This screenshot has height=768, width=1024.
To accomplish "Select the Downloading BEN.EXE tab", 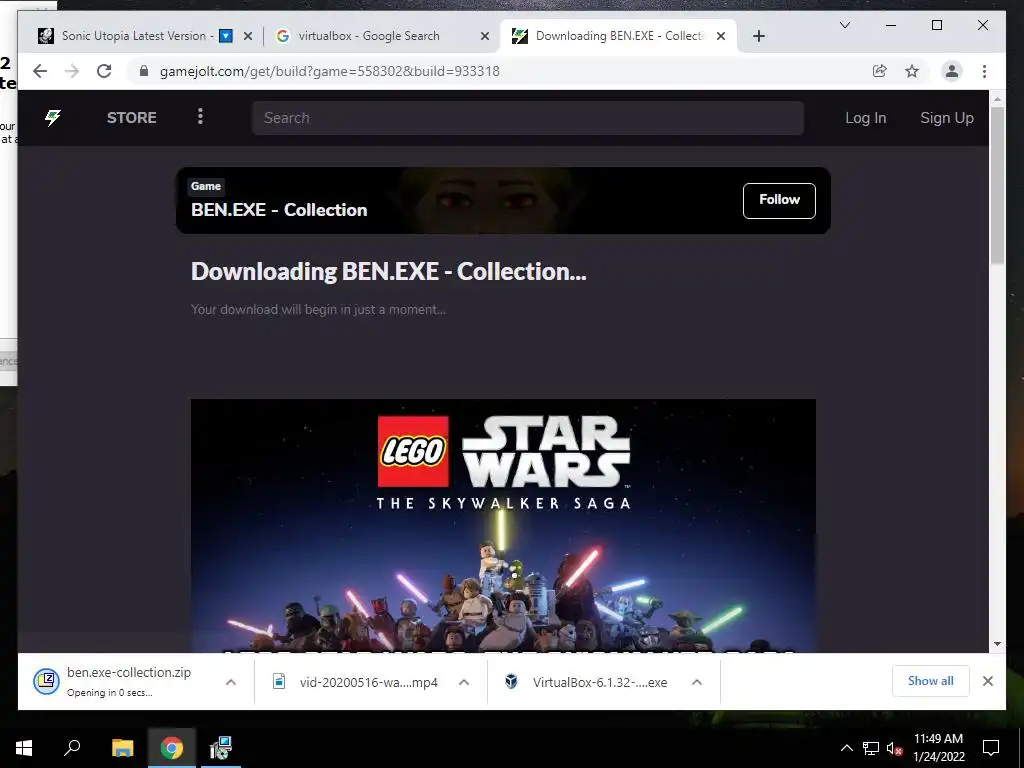I will coord(619,36).
